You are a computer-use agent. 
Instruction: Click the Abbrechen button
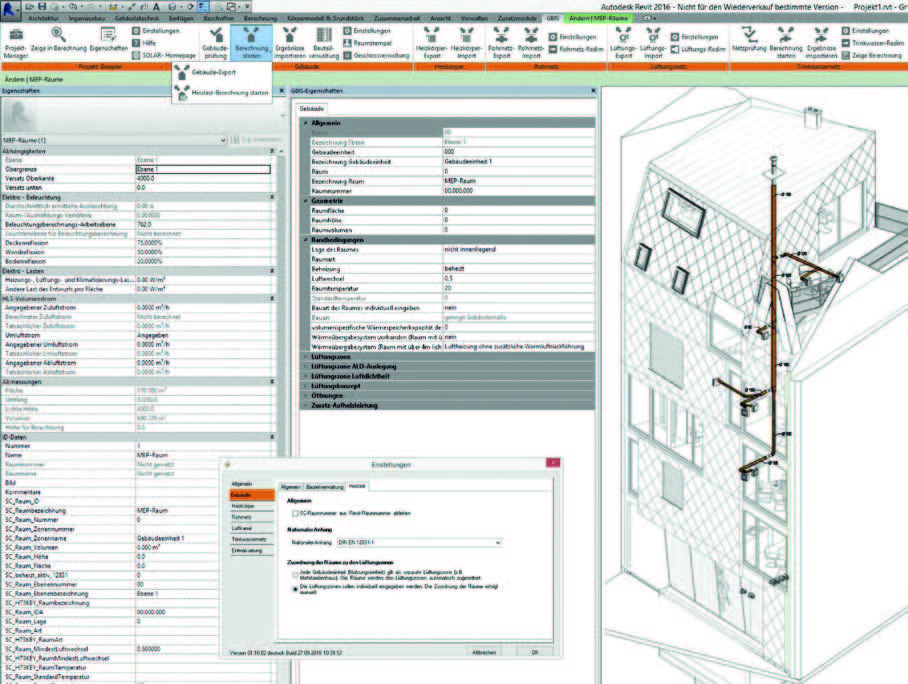(484, 652)
